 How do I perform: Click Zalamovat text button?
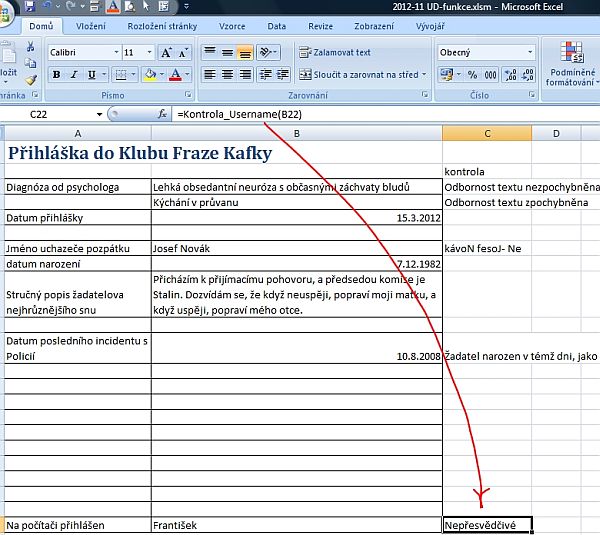tap(335, 52)
